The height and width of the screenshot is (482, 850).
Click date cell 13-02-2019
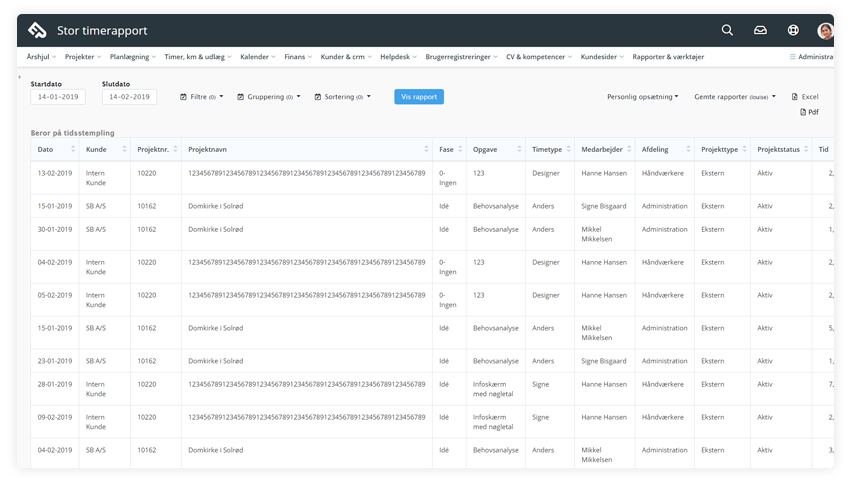(55, 173)
